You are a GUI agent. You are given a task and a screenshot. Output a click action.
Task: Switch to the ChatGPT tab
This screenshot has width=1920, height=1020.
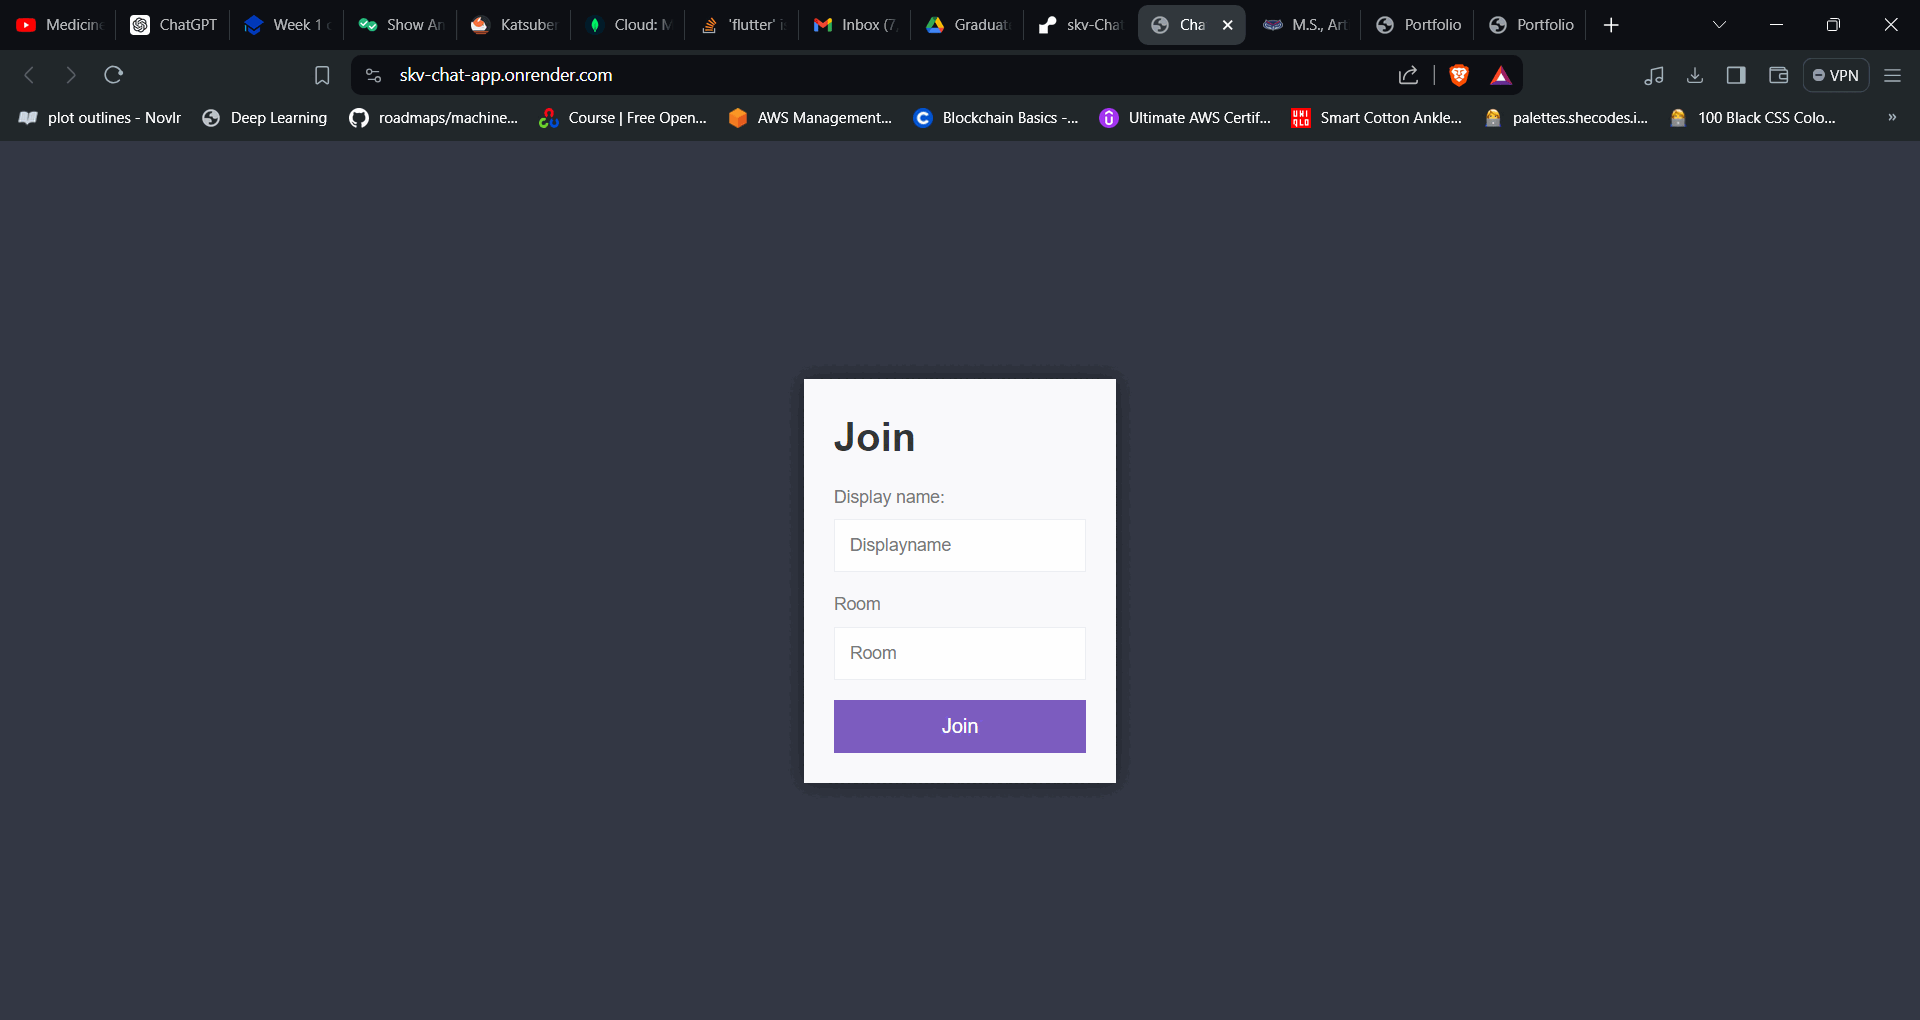(174, 25)
